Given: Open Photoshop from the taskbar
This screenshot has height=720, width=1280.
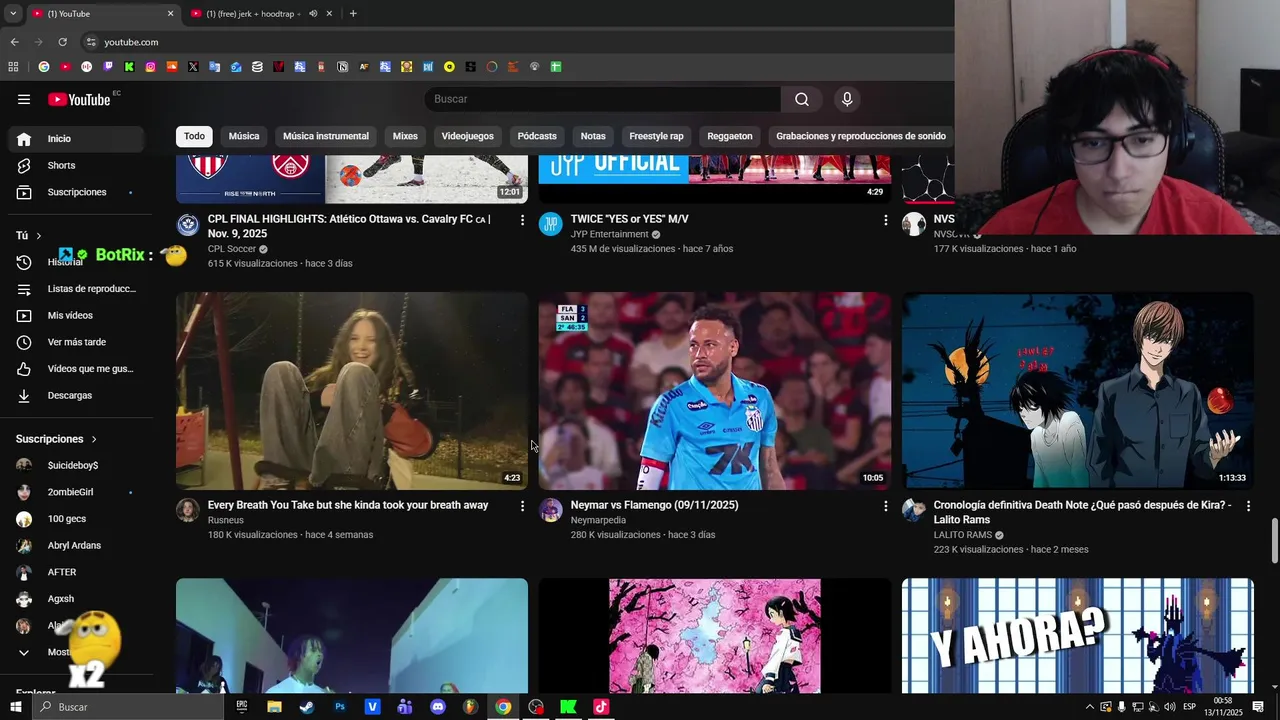Looking at the screenshot, I should pos(340,707).
